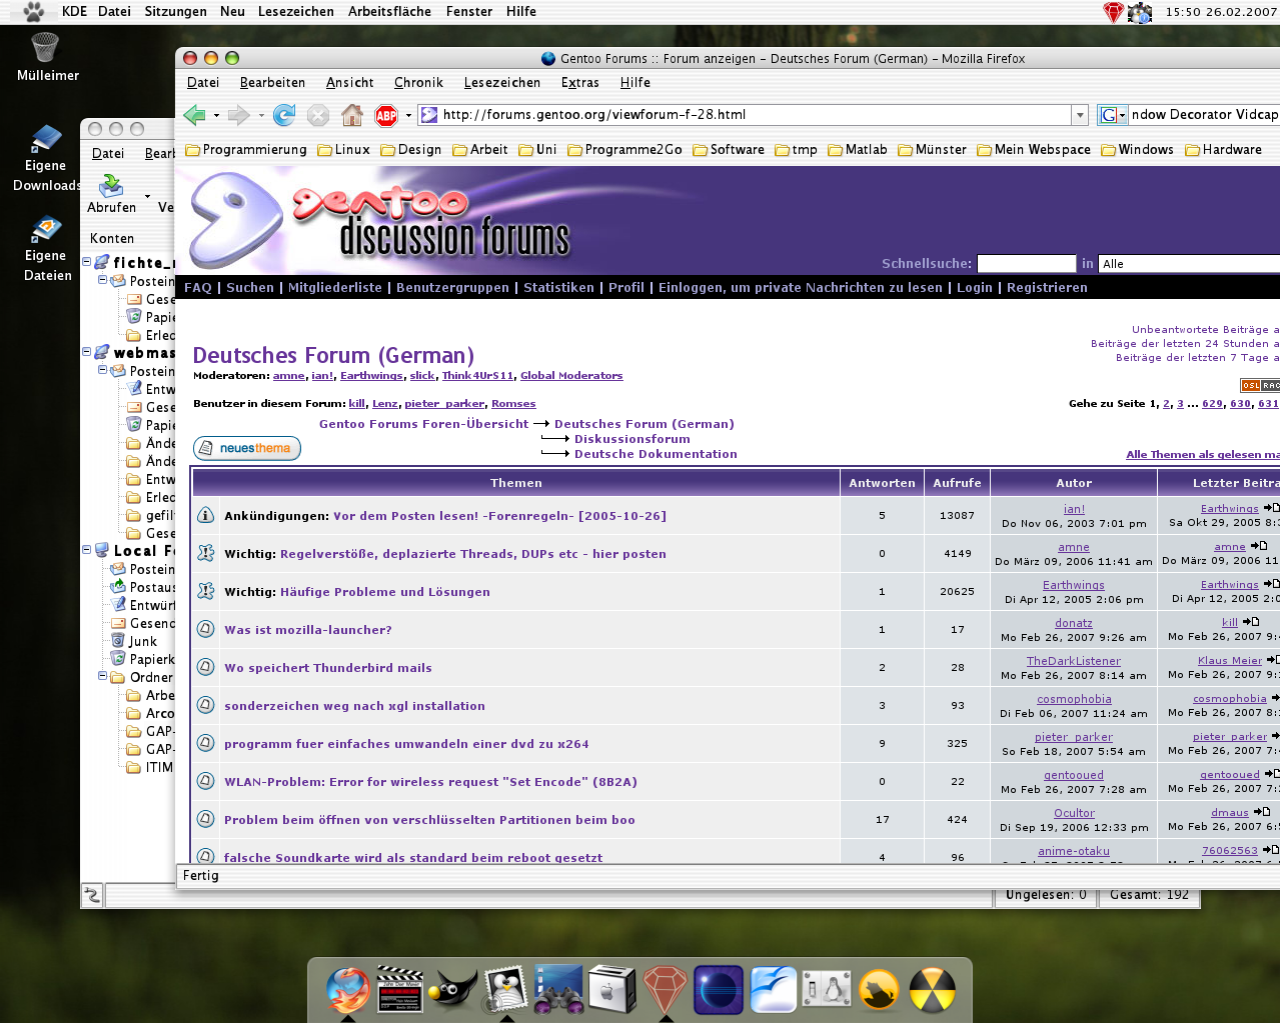This screenshot has height=1023, width=1280.
Task: Reload the Gentoo forum page
Action: 284,116
